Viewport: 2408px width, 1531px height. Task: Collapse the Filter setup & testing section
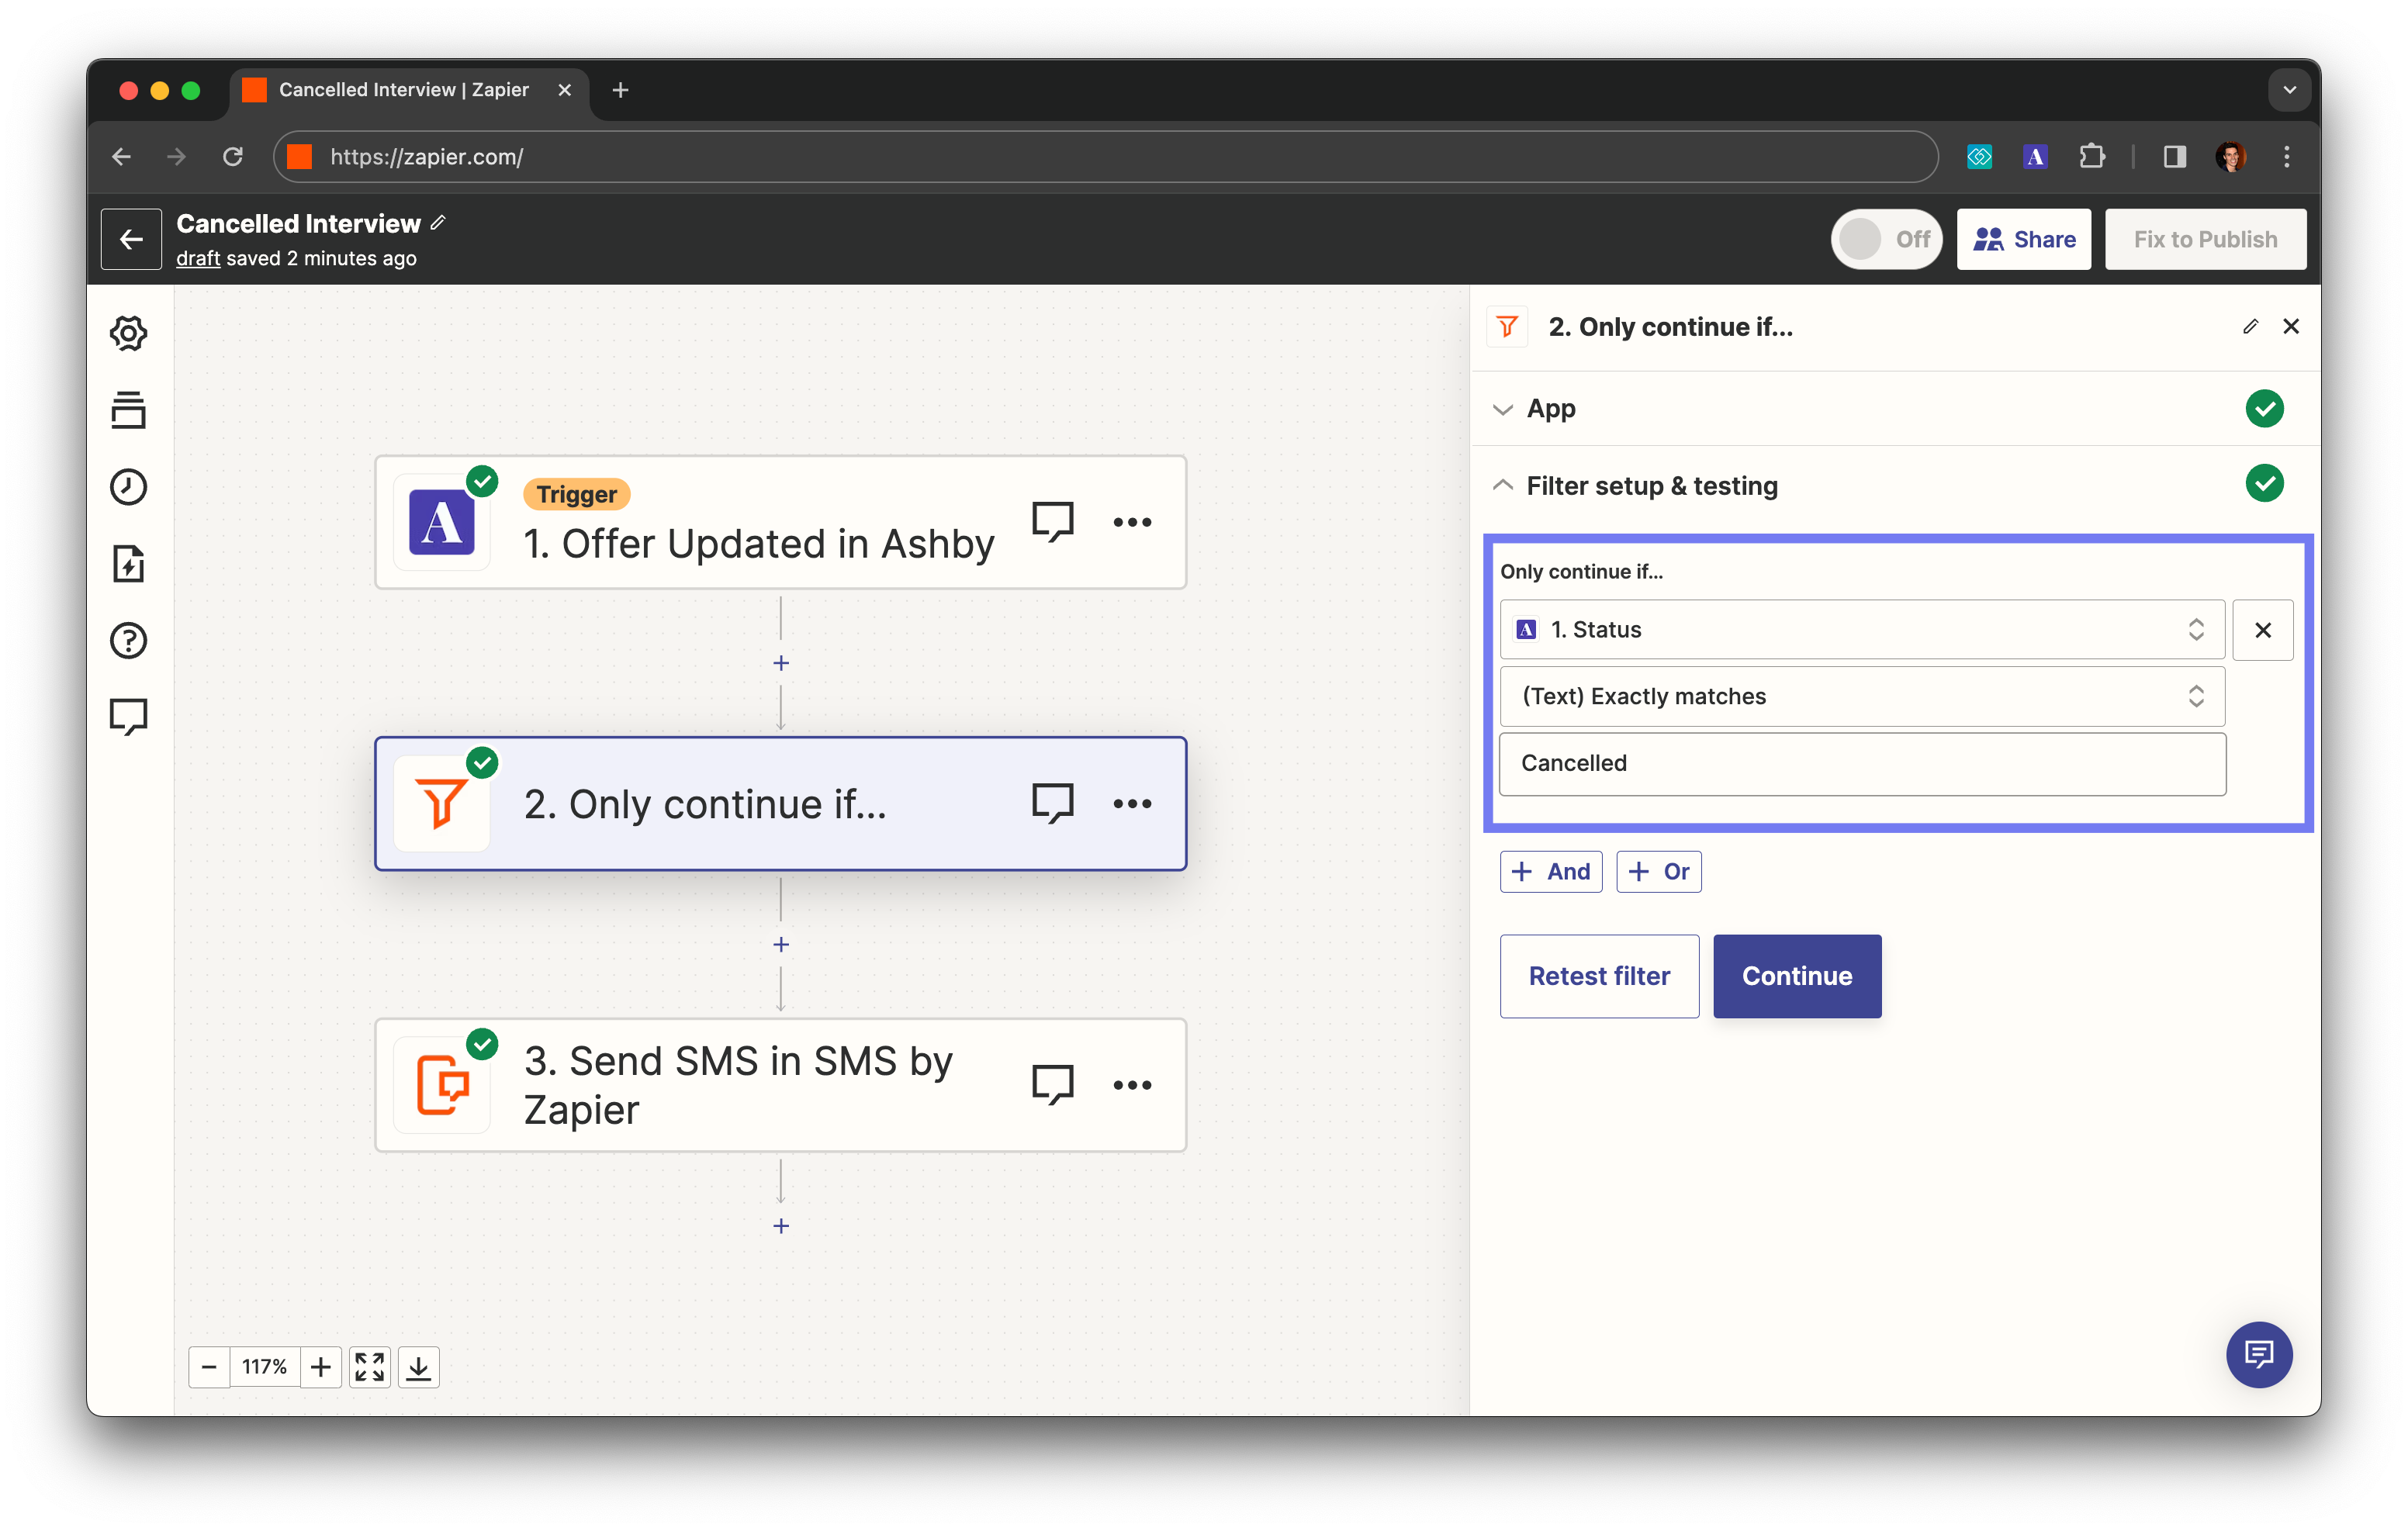tap(1502, 486)
